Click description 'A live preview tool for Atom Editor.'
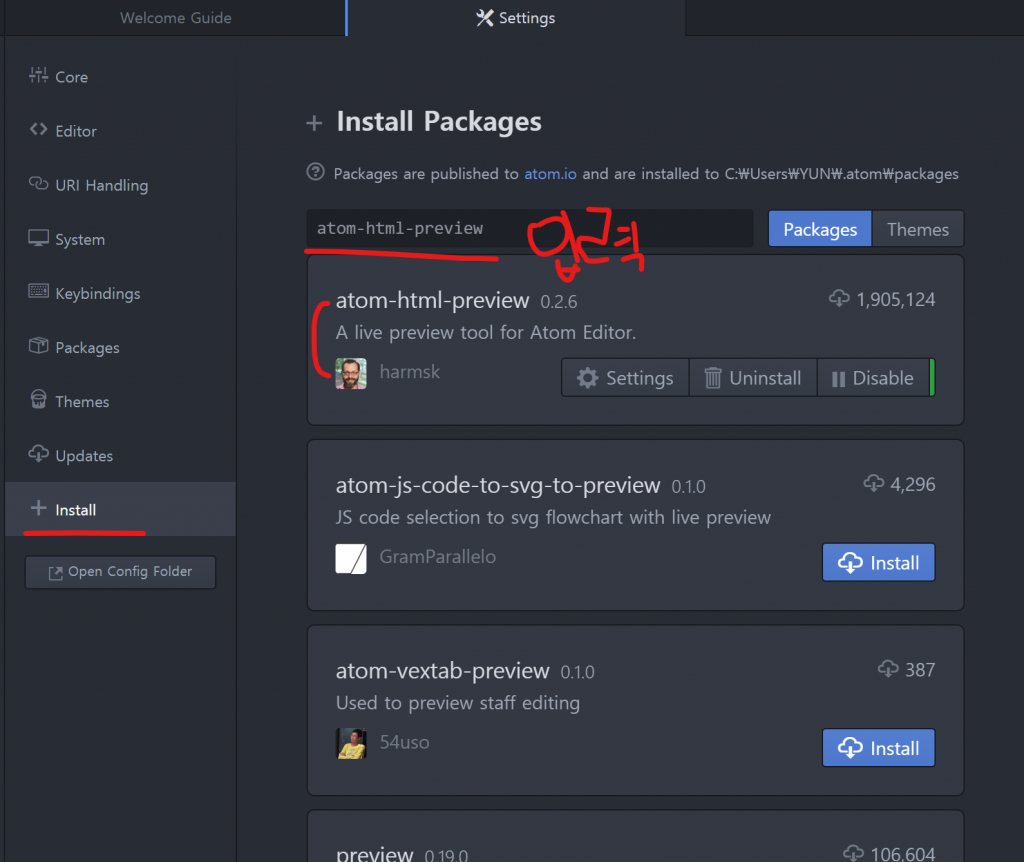The width and height of the screenshot is (1024, 862). pos(485,332)
